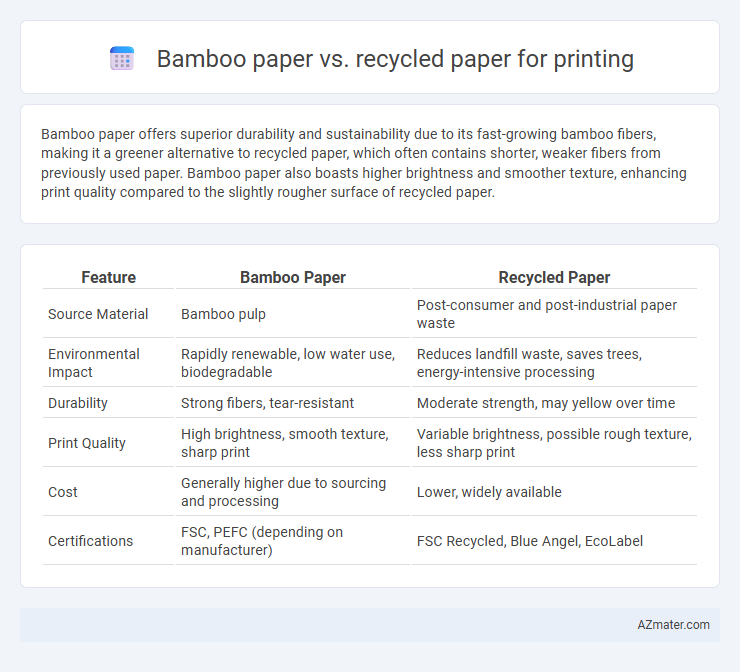Click 'Variable brightness, possible rough texture' cell
Screen dimensions: 740x672
554,443
